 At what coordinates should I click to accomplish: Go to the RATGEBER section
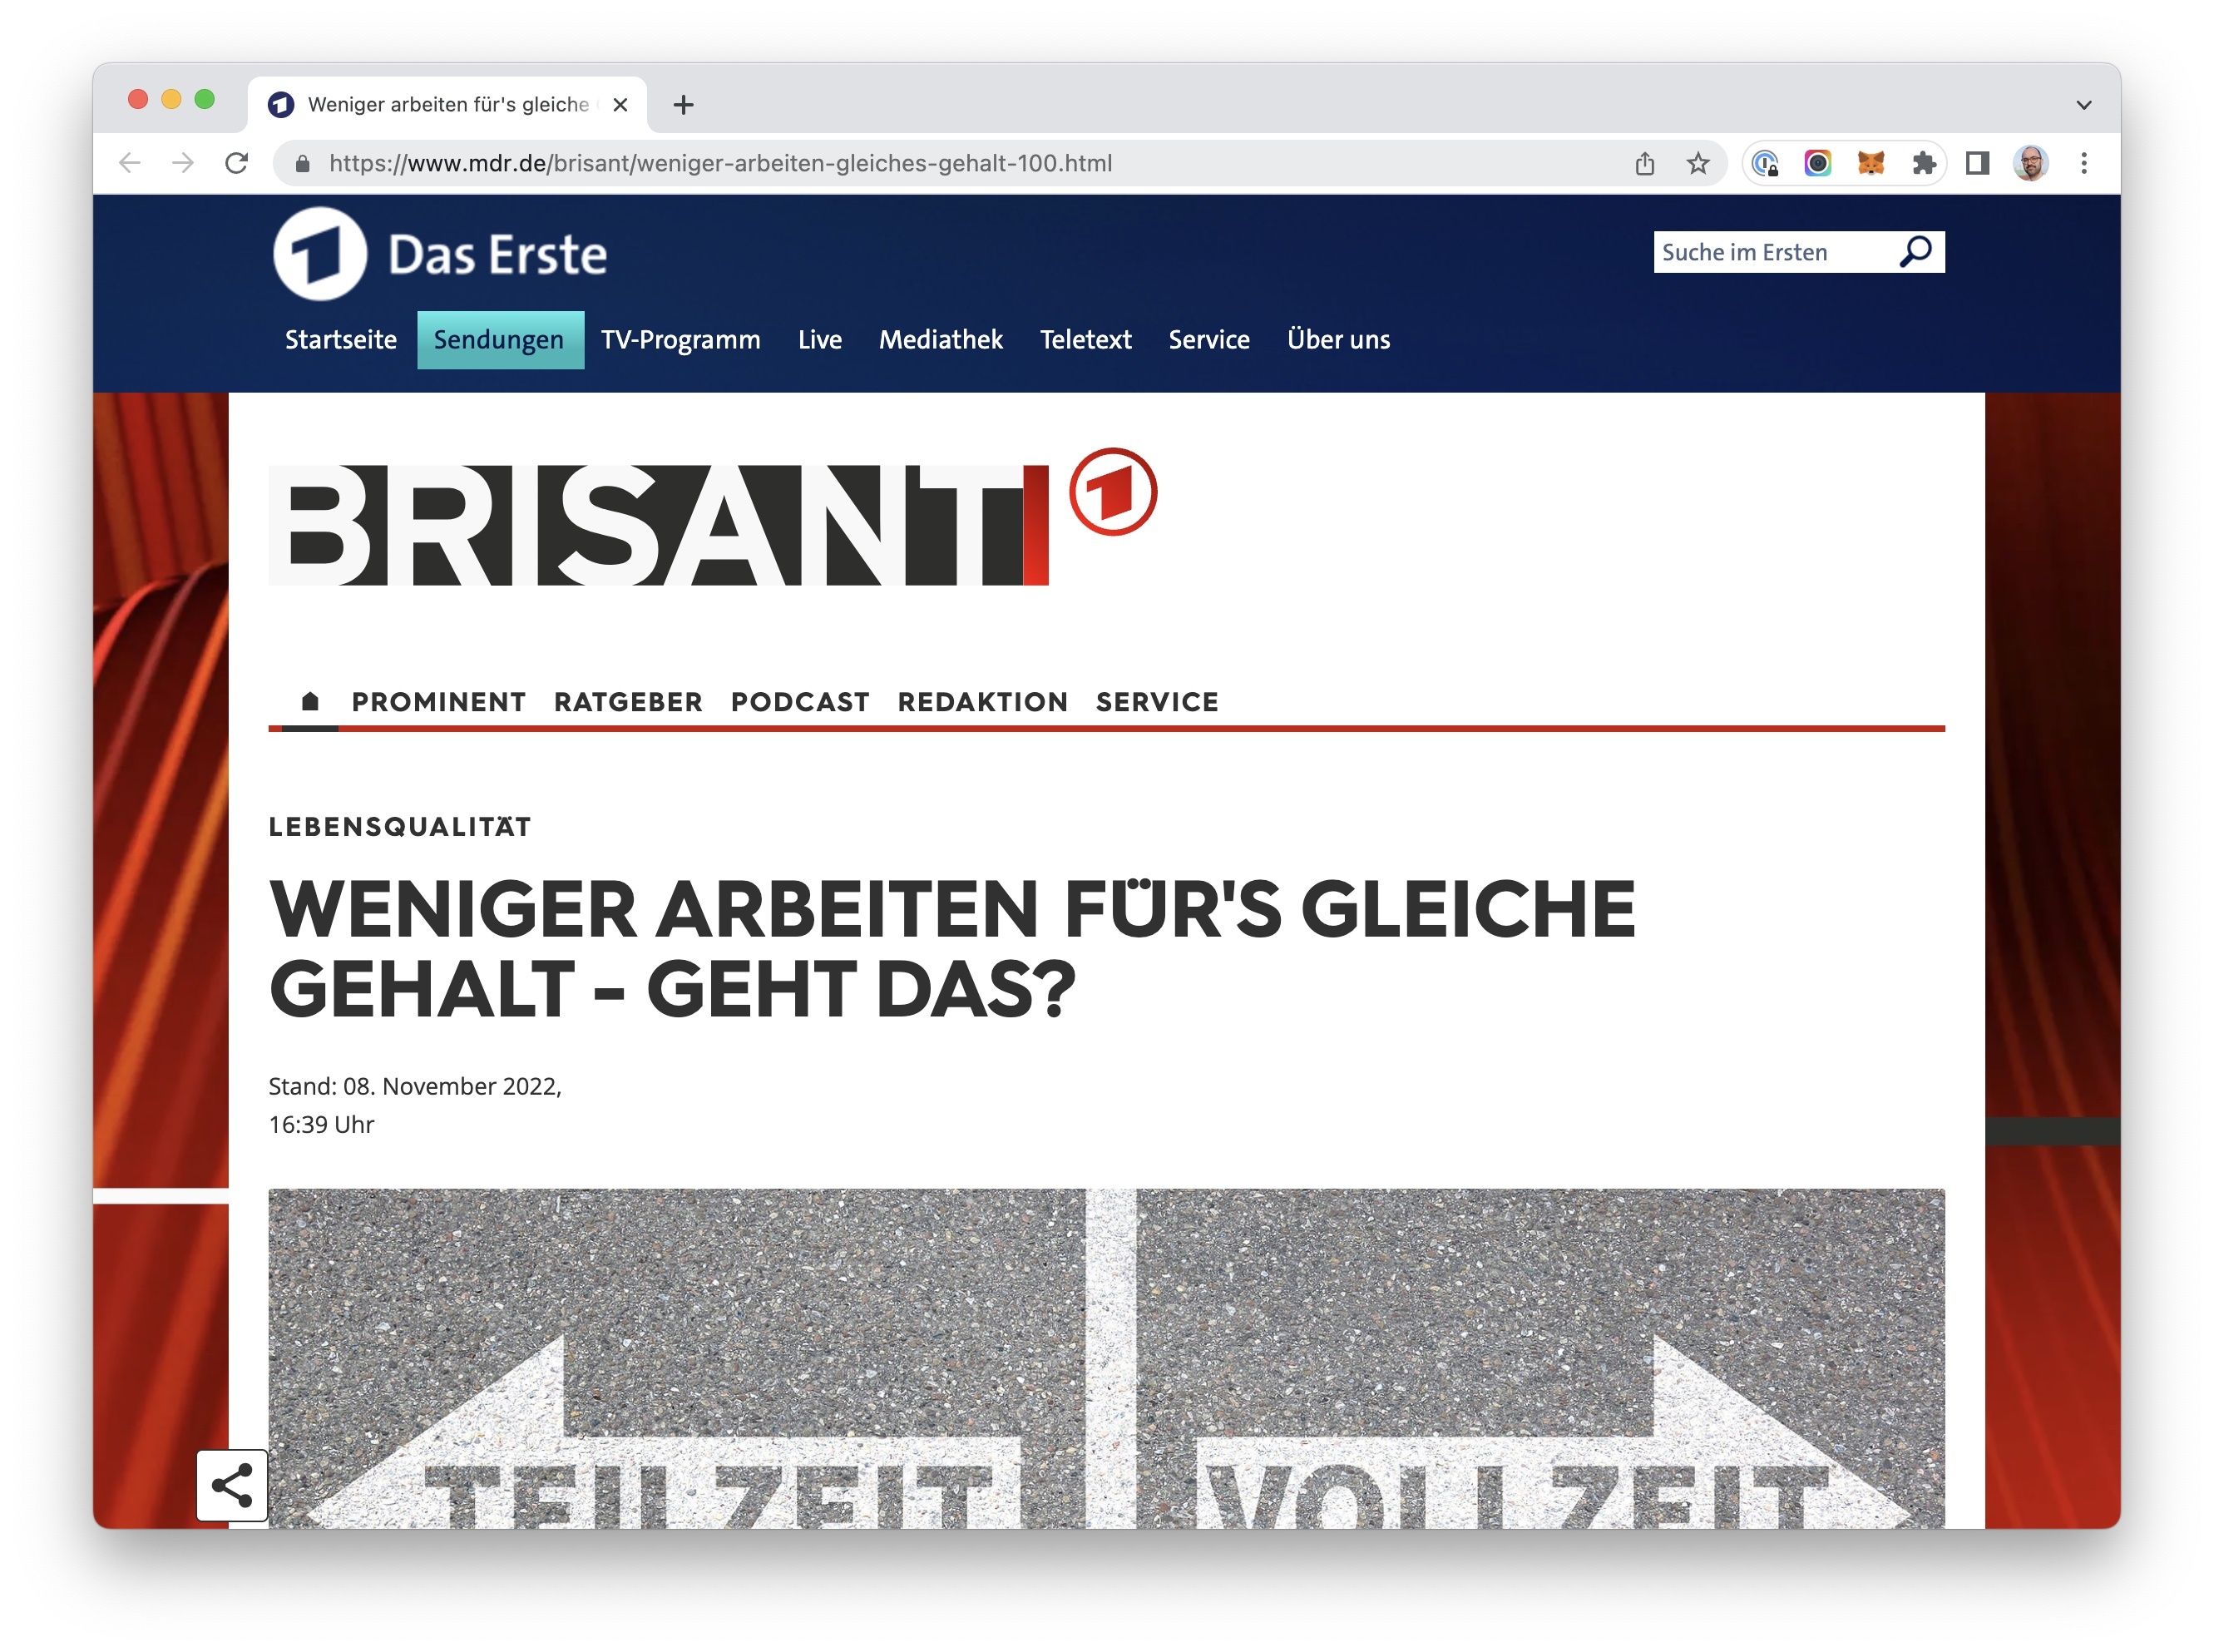coord(628,702)
